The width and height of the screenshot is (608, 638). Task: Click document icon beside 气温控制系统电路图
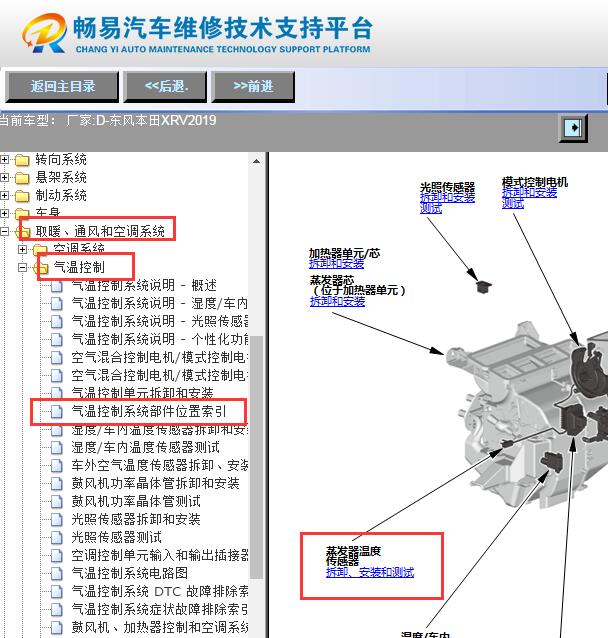pos(57,573)
